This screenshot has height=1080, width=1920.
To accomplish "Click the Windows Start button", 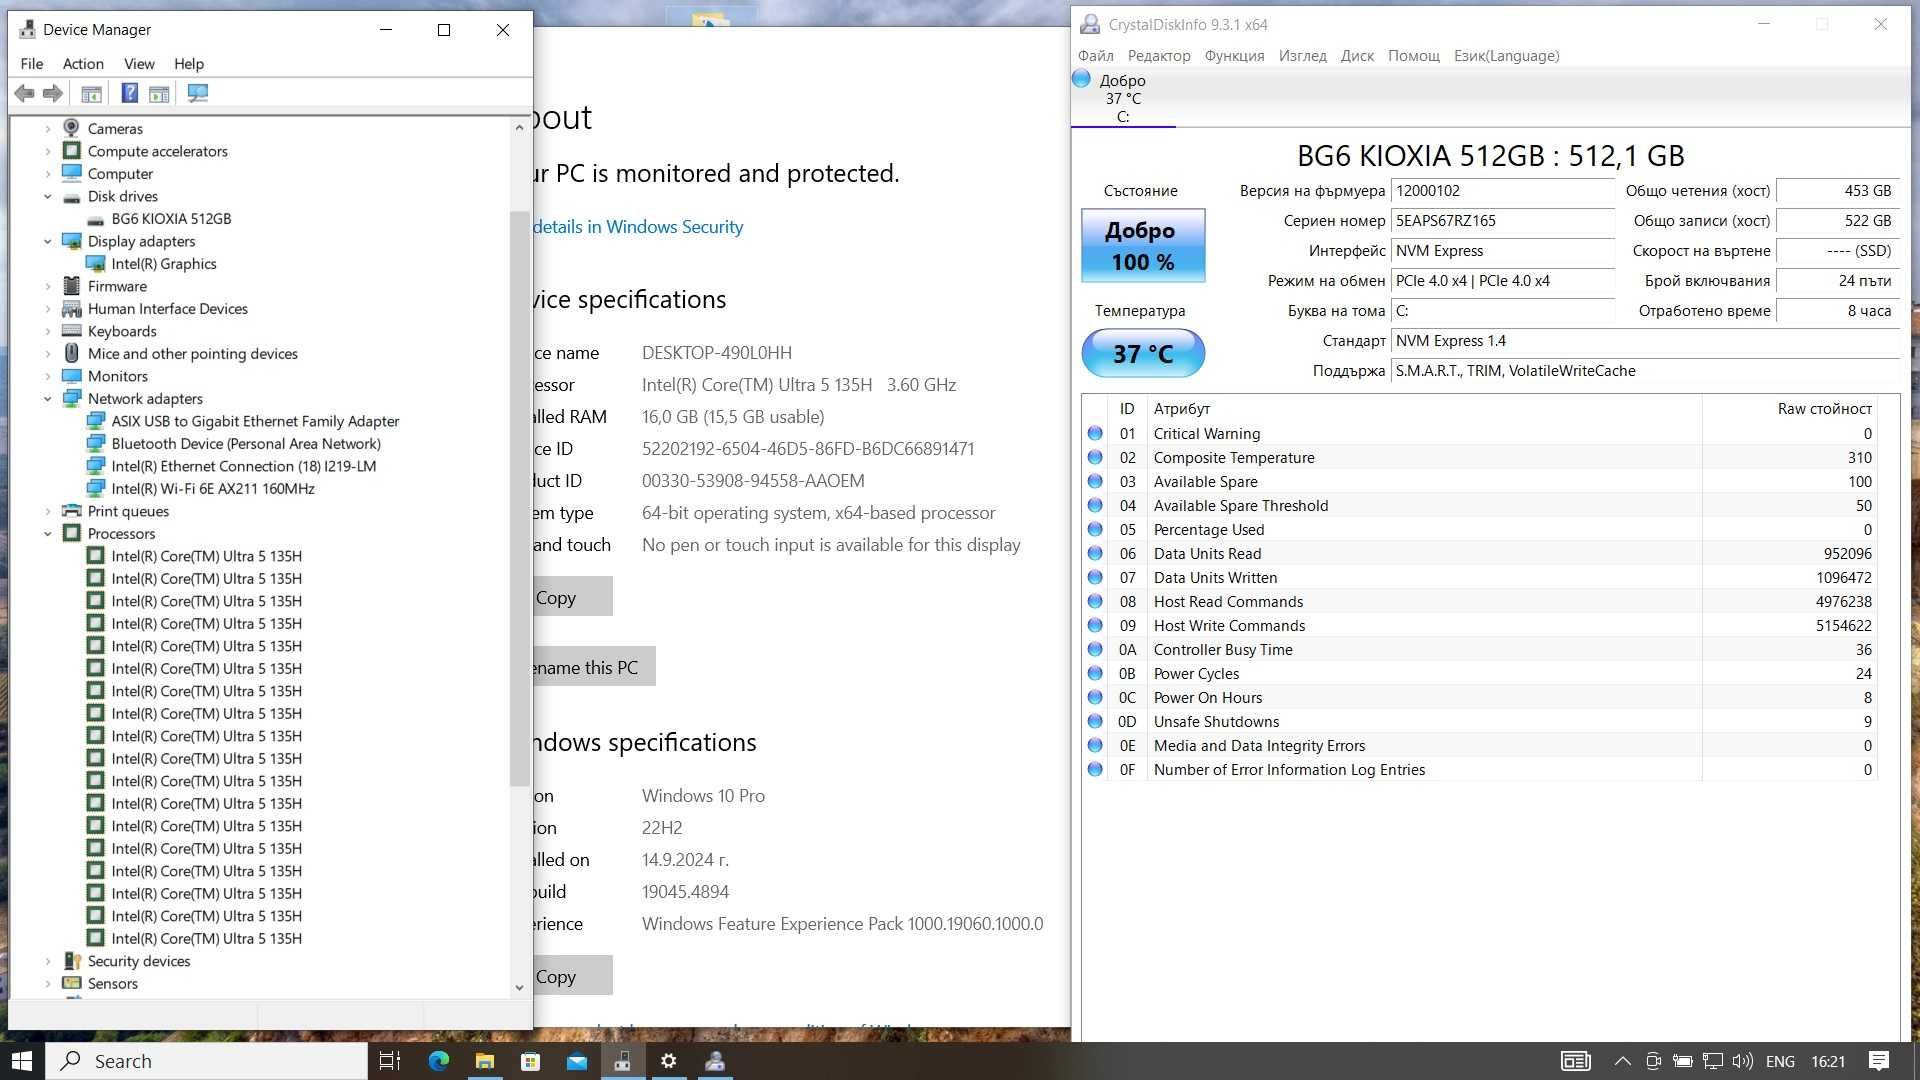I will click(22, 1061).
